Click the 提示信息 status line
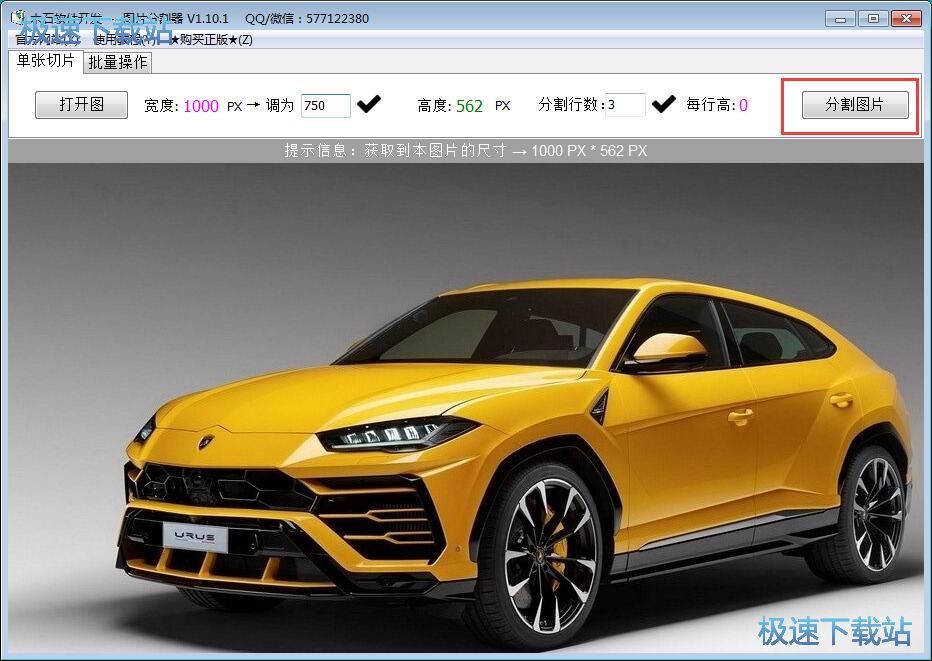This screenshot has height=661, width=932. pos(466,150)
